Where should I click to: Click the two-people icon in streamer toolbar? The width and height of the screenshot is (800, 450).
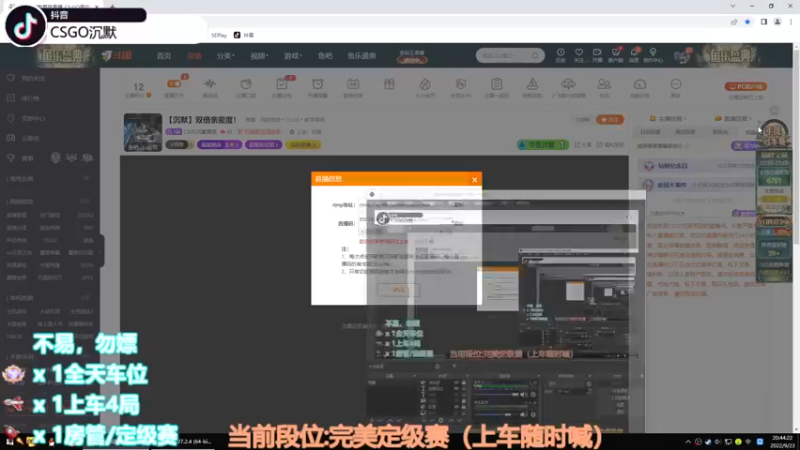604,84
